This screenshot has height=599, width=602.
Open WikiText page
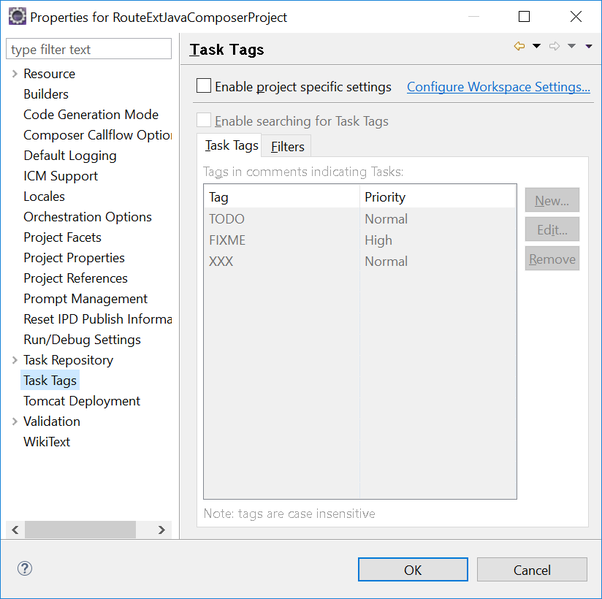(x=46, y=442)
